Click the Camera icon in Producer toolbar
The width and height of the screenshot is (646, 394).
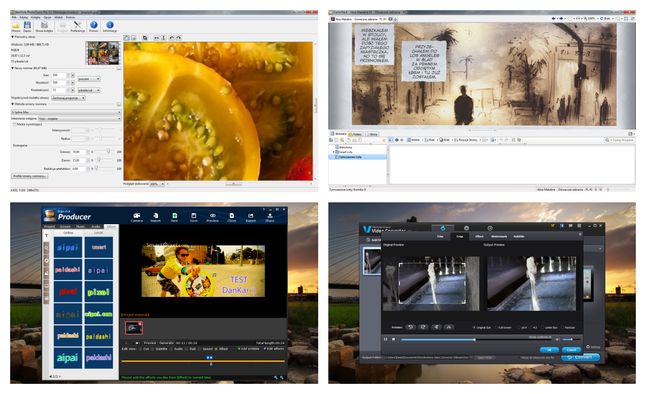coord(137,217)
